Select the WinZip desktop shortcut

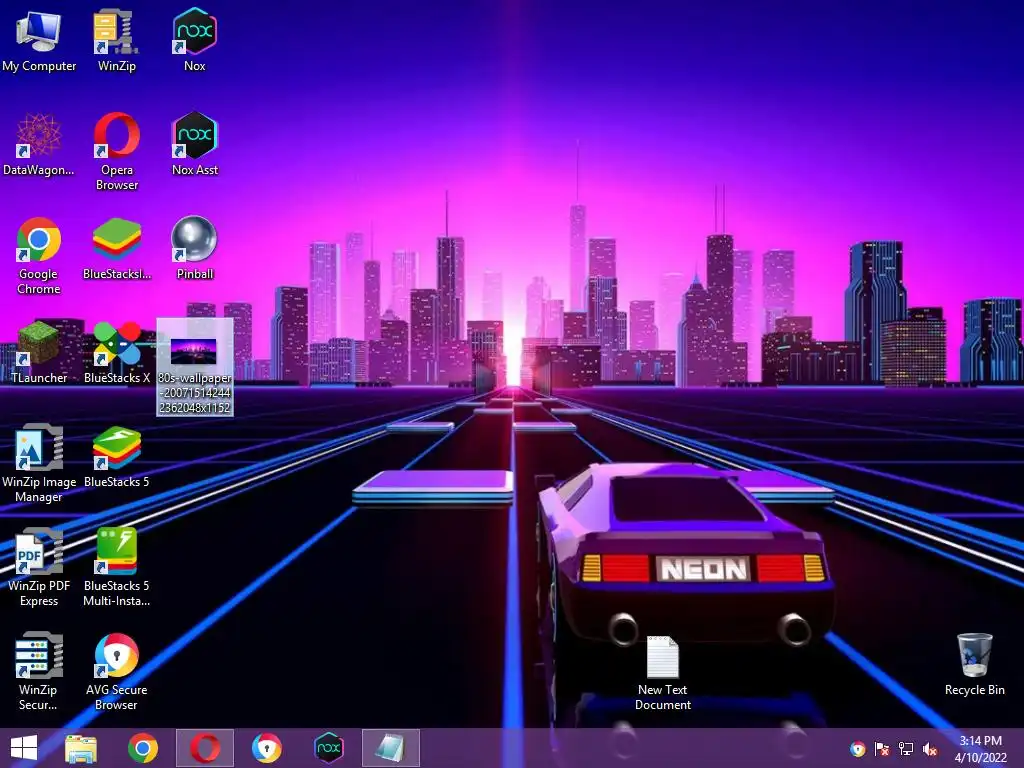[116, 39]
